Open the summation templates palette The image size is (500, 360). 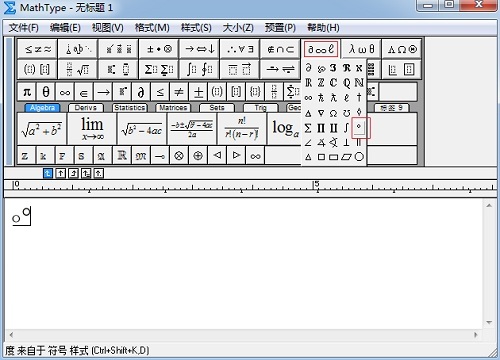coord(159,69)
